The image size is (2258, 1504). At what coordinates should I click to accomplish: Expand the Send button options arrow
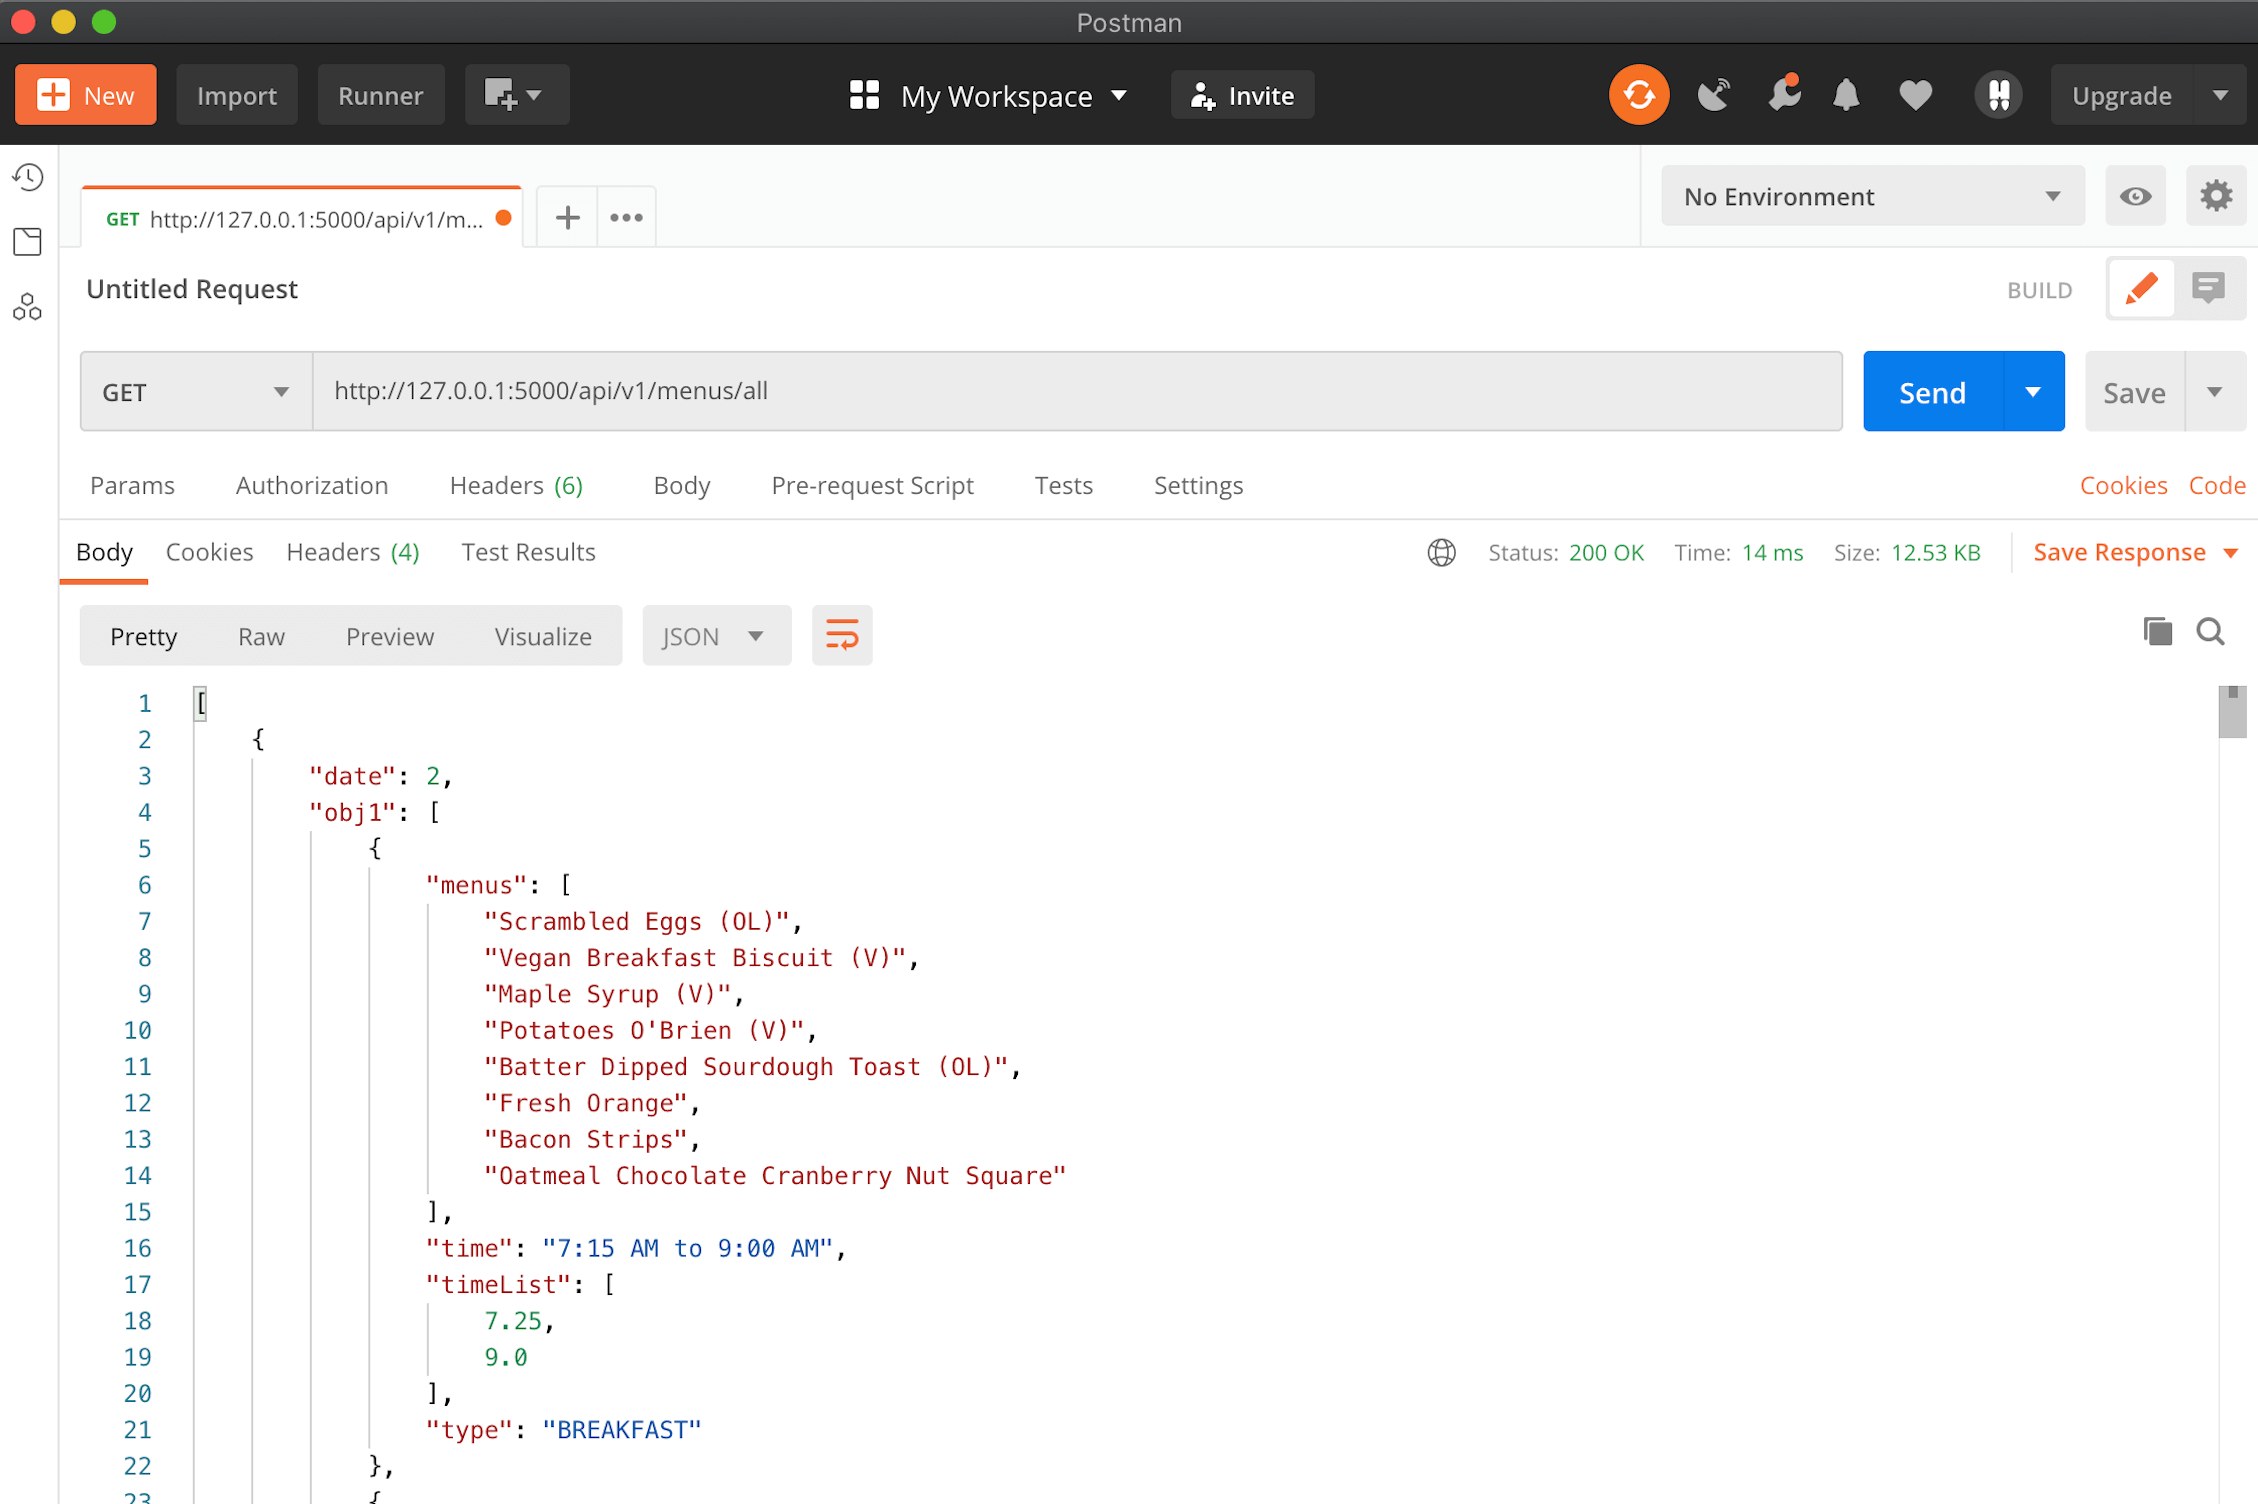pyautogui.click(x=2033, y=392)
